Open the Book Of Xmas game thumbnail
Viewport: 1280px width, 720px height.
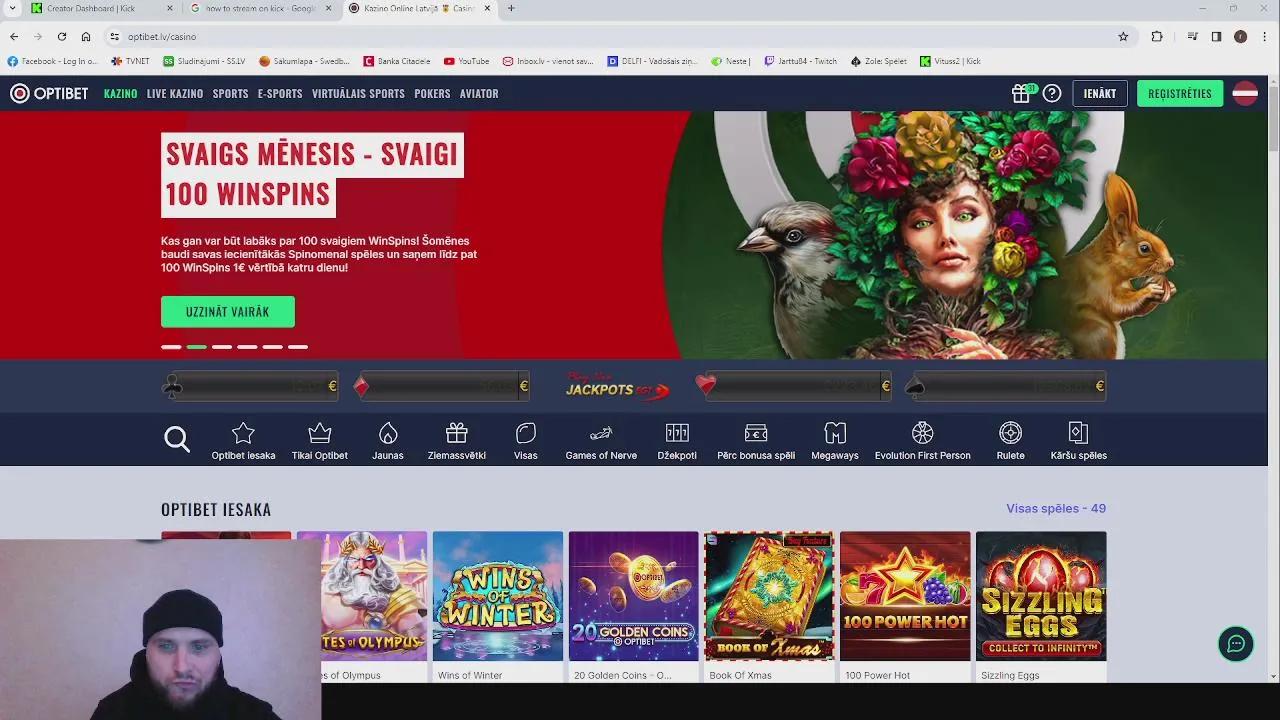pos(769,596)
